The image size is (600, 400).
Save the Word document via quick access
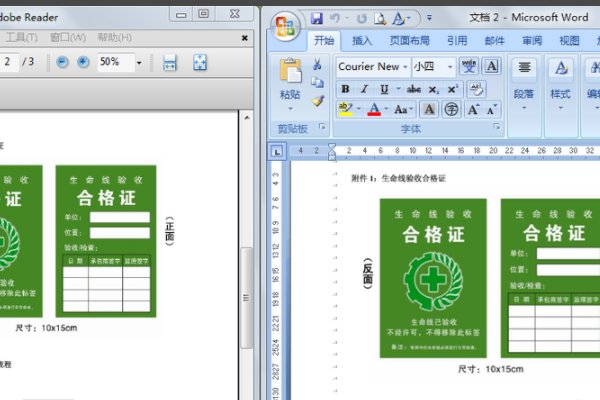316,18
